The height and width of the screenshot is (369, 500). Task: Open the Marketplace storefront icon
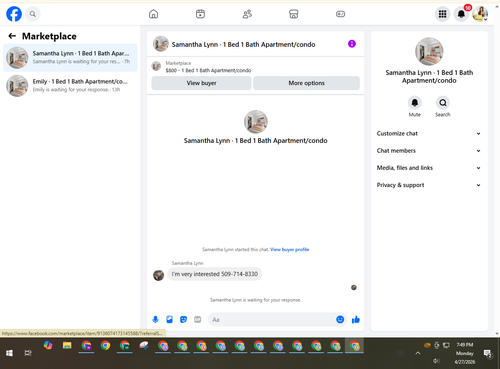(294, 14)
